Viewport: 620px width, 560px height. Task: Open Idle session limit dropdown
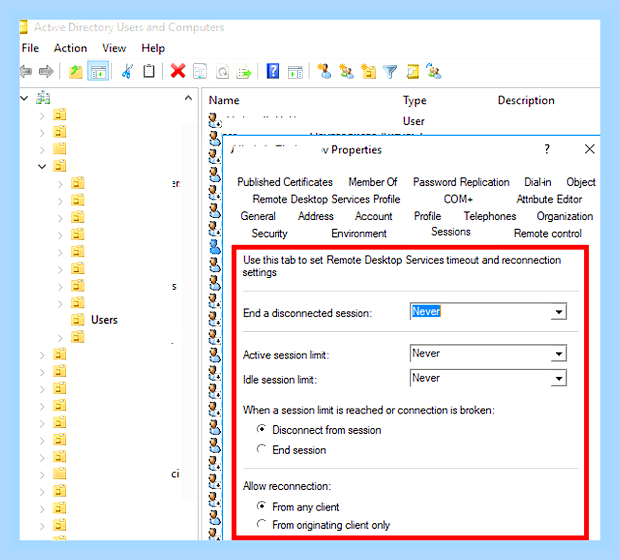558,378
